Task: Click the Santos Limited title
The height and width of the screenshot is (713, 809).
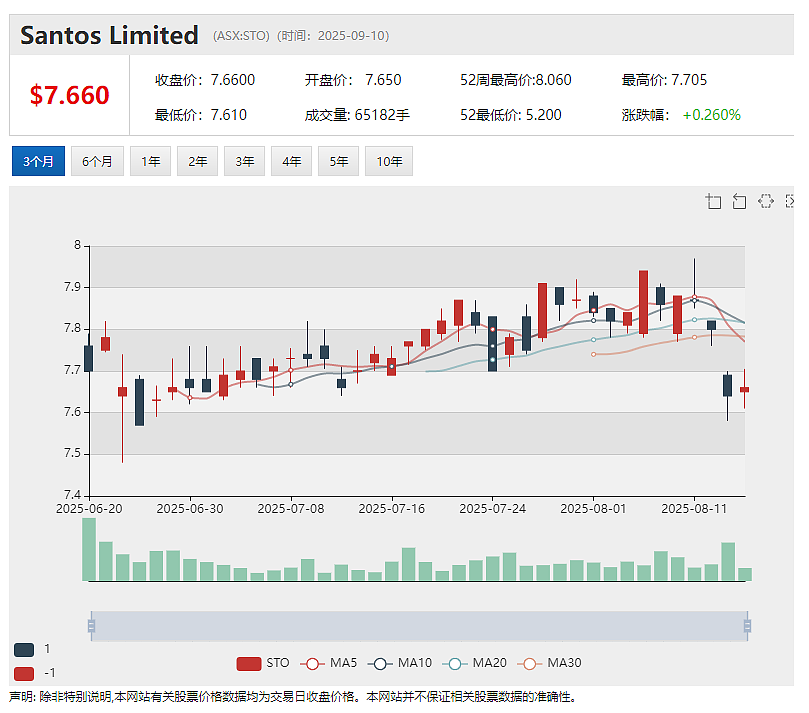Action: pyautogui.click(x=109, y=36)
